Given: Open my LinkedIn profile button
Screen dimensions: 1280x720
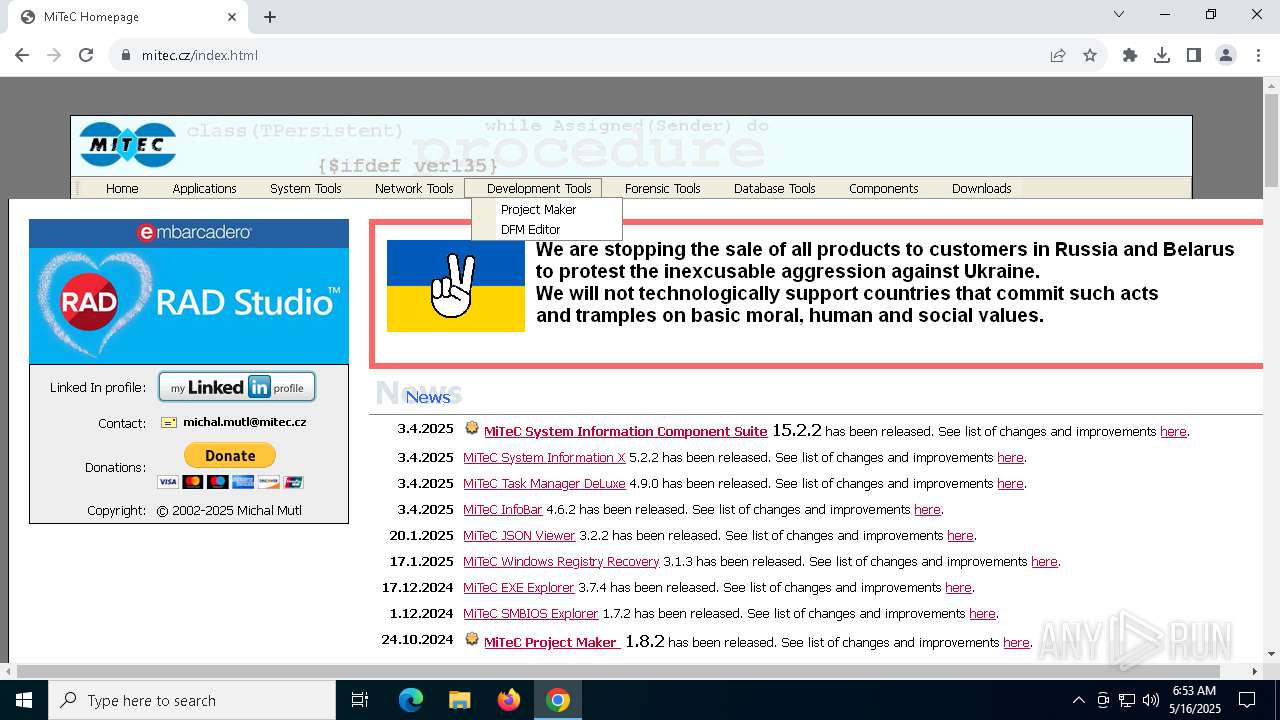Looking at the screenshot, I should pyautogui.click(x=237, y=387).
